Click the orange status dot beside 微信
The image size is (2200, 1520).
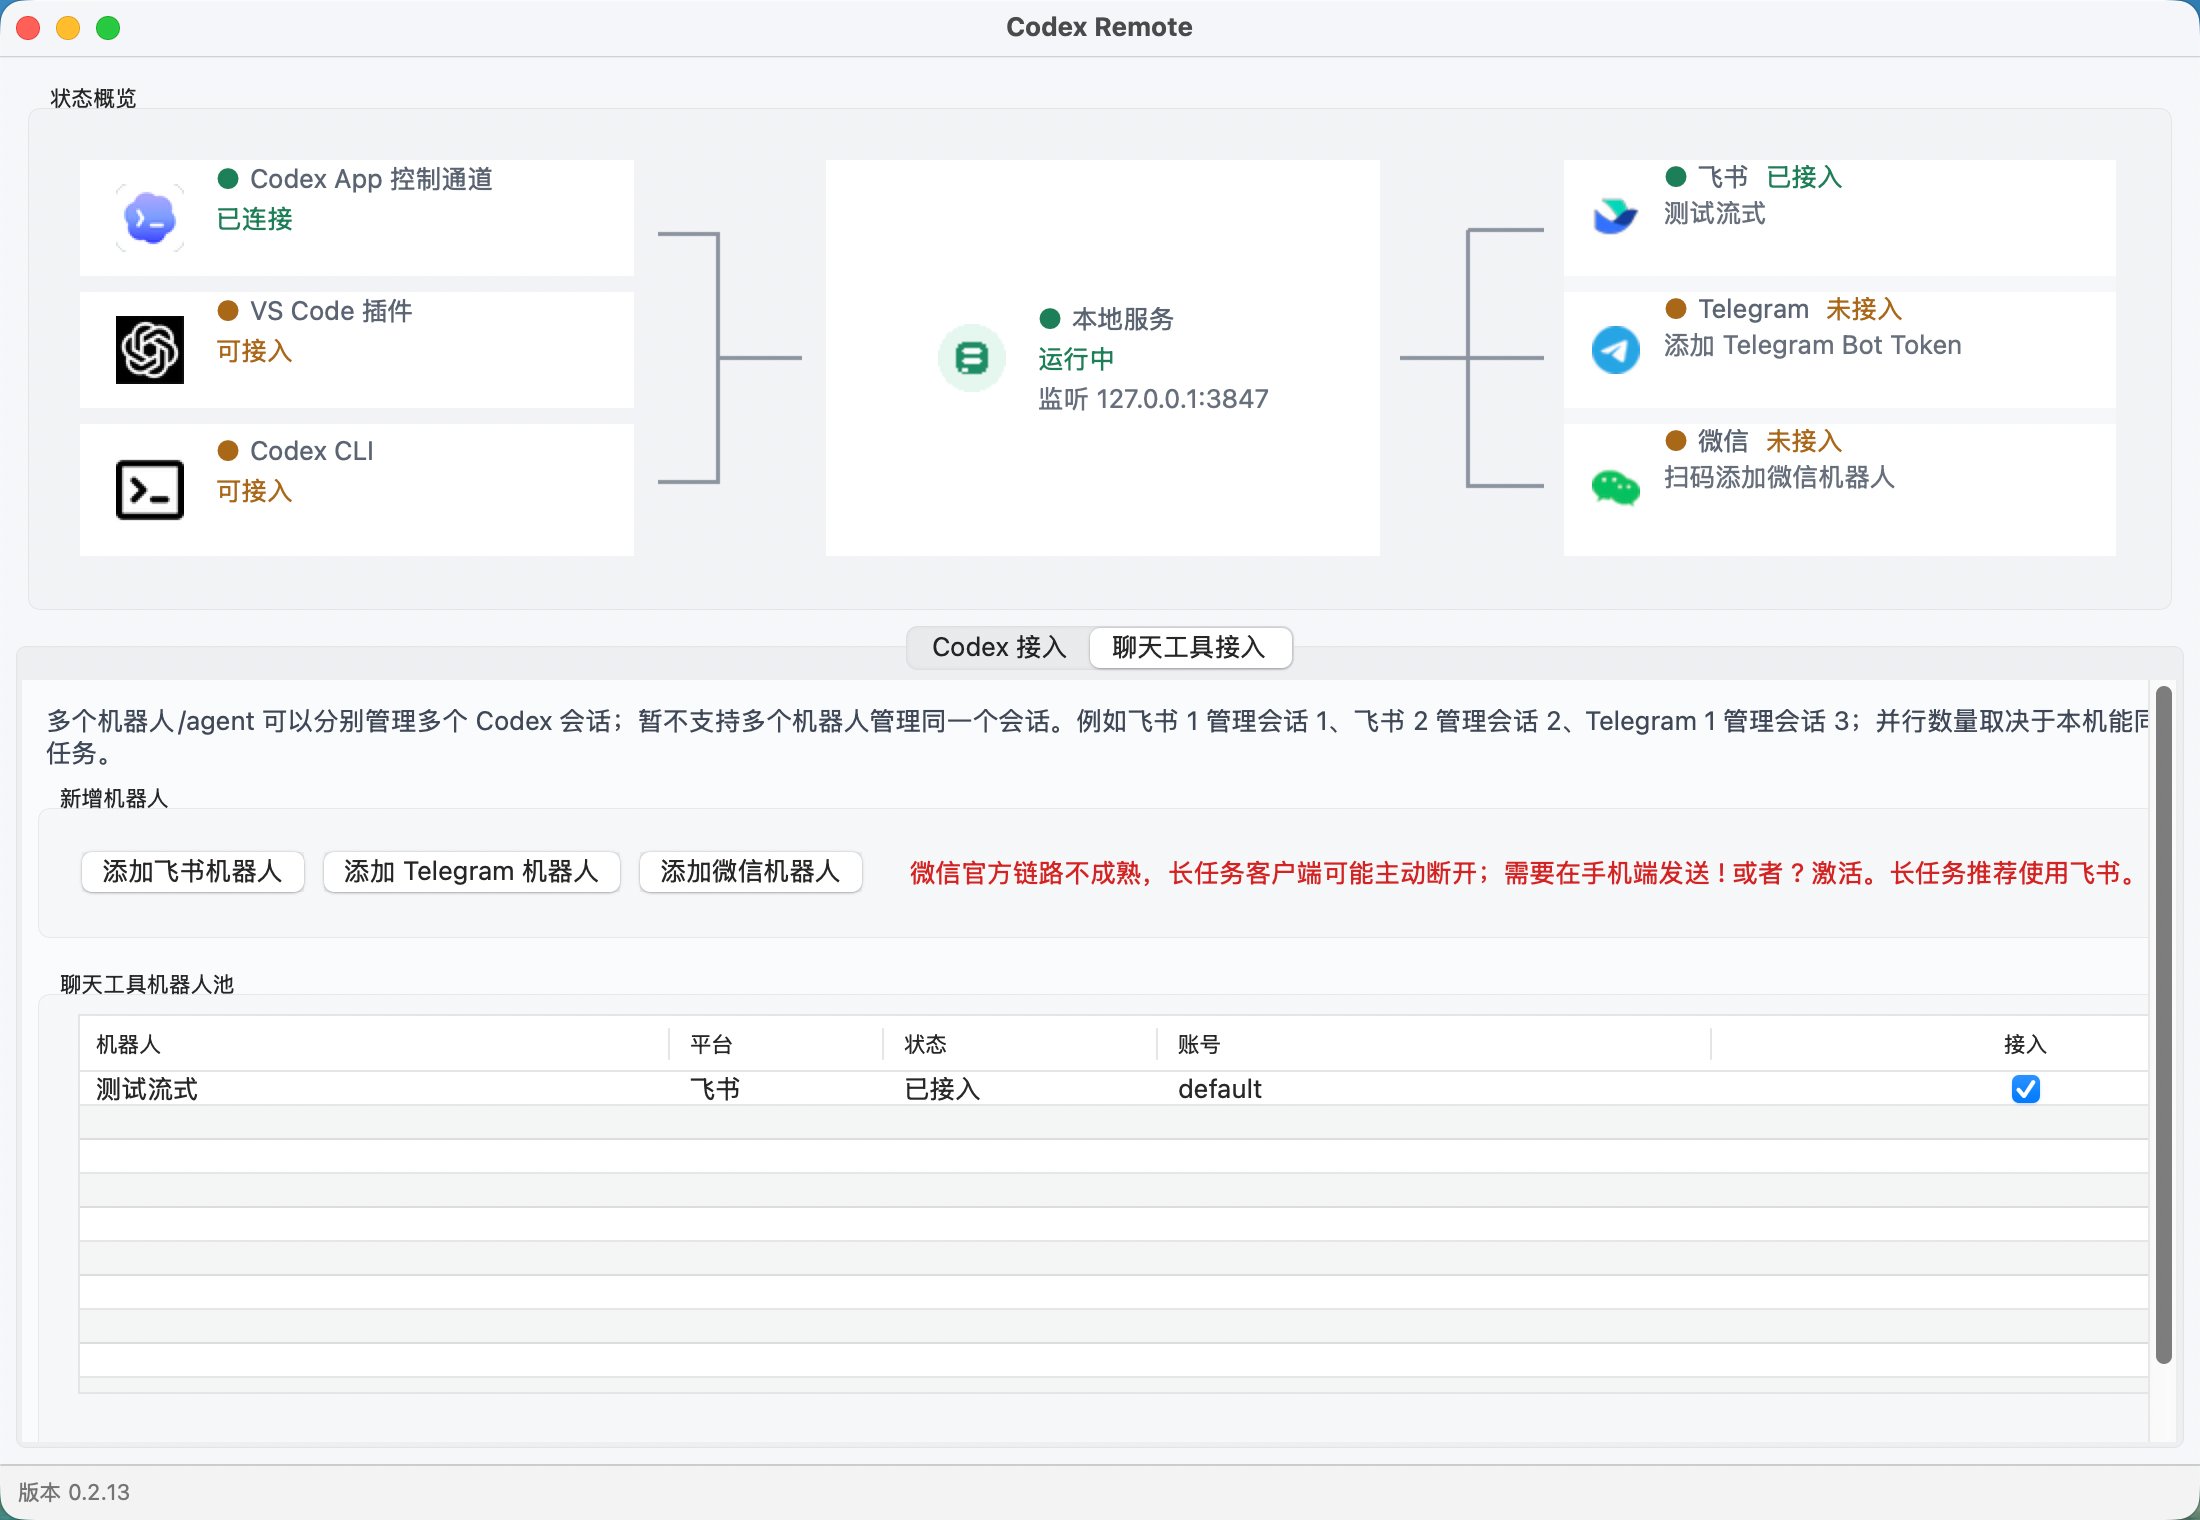[x=1676, y=440]
